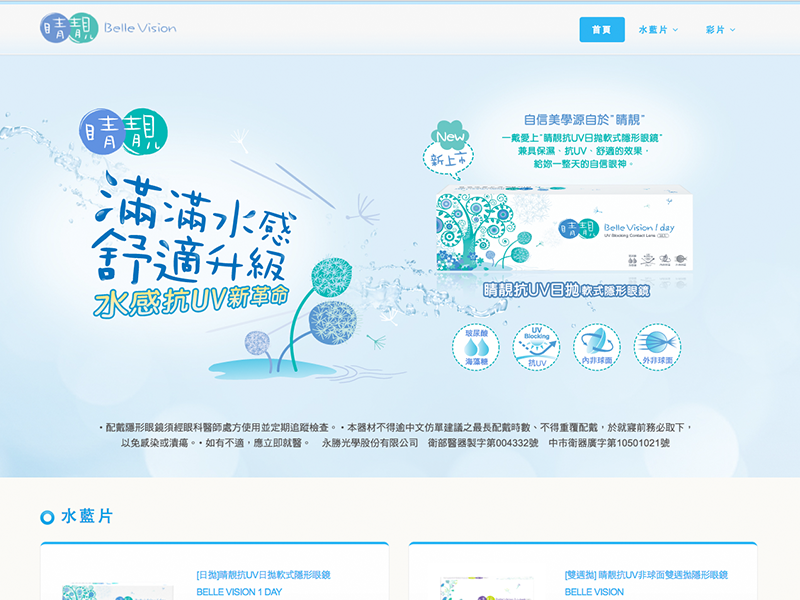Click the 玻尿酸 海藻糖 droplet feature icon
The width and height of the screenshot is (800, 600).
click(476, 347)
